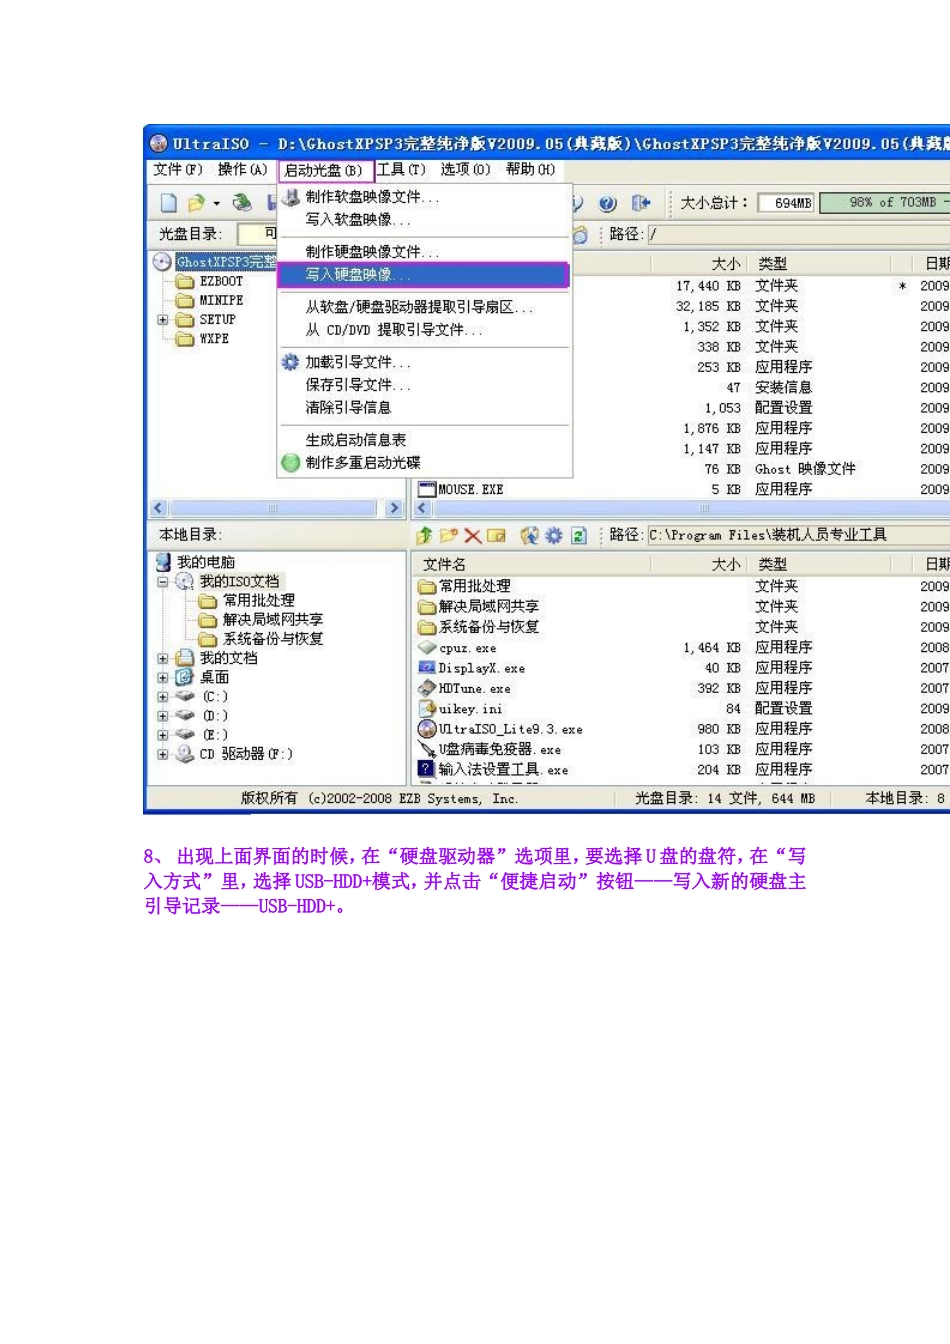Open the dropdown arrow beside Open icon
This screenshot has height=1344, width=950.
click(216, 204)
